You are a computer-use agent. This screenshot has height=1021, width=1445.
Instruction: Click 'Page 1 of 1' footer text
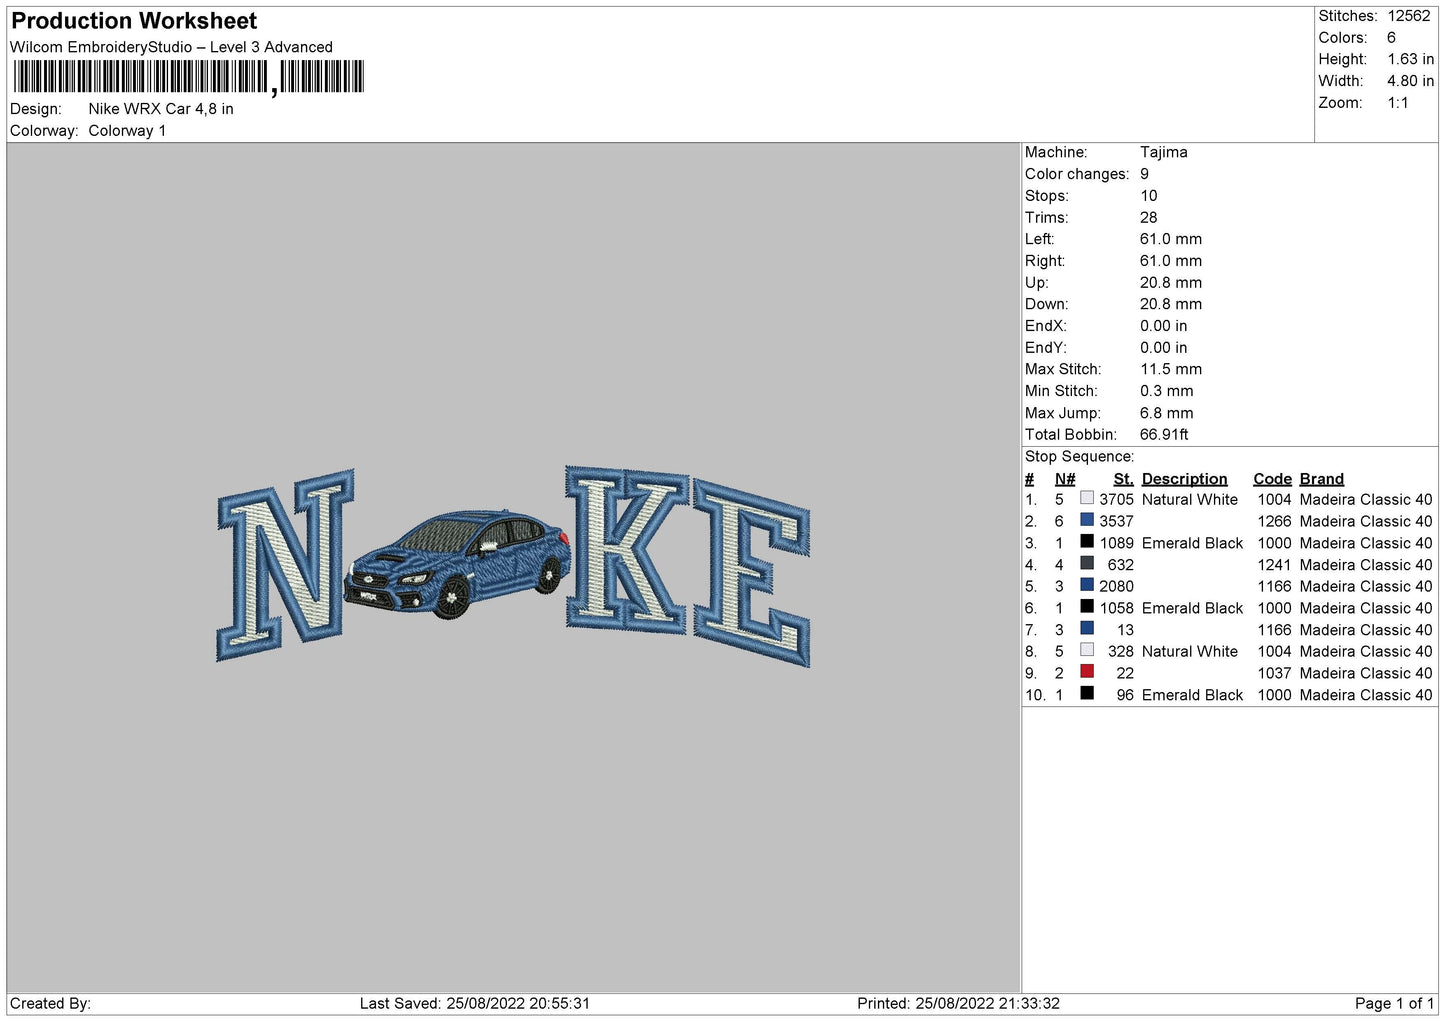coord(1394,1004)
